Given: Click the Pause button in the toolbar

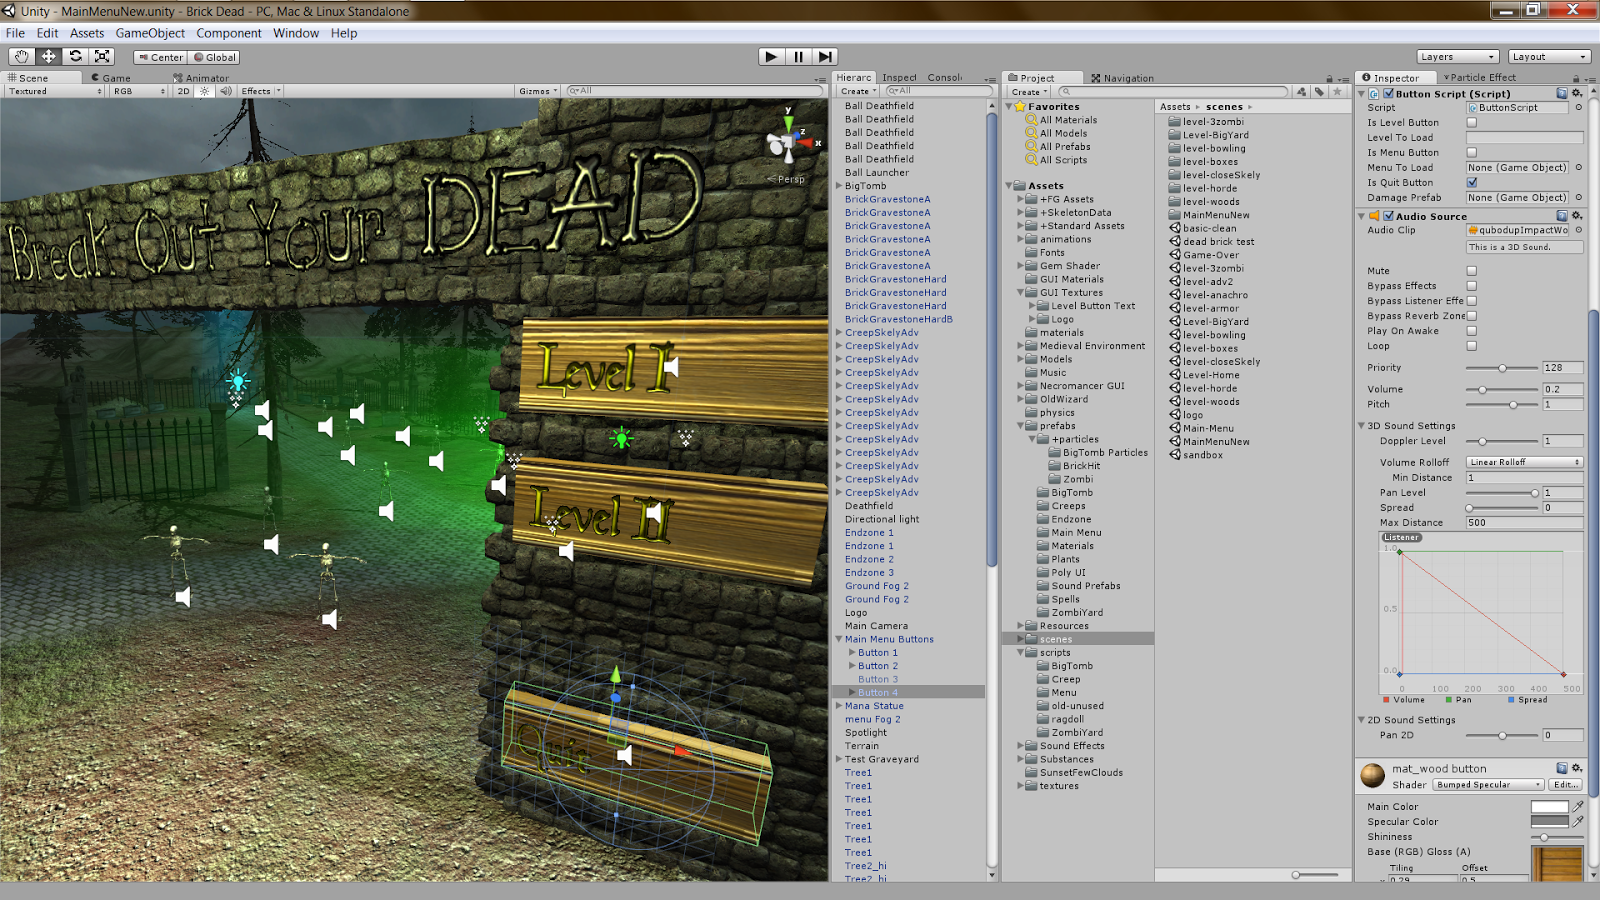Looking at the screenshot, I should click(x=798, y=57).
